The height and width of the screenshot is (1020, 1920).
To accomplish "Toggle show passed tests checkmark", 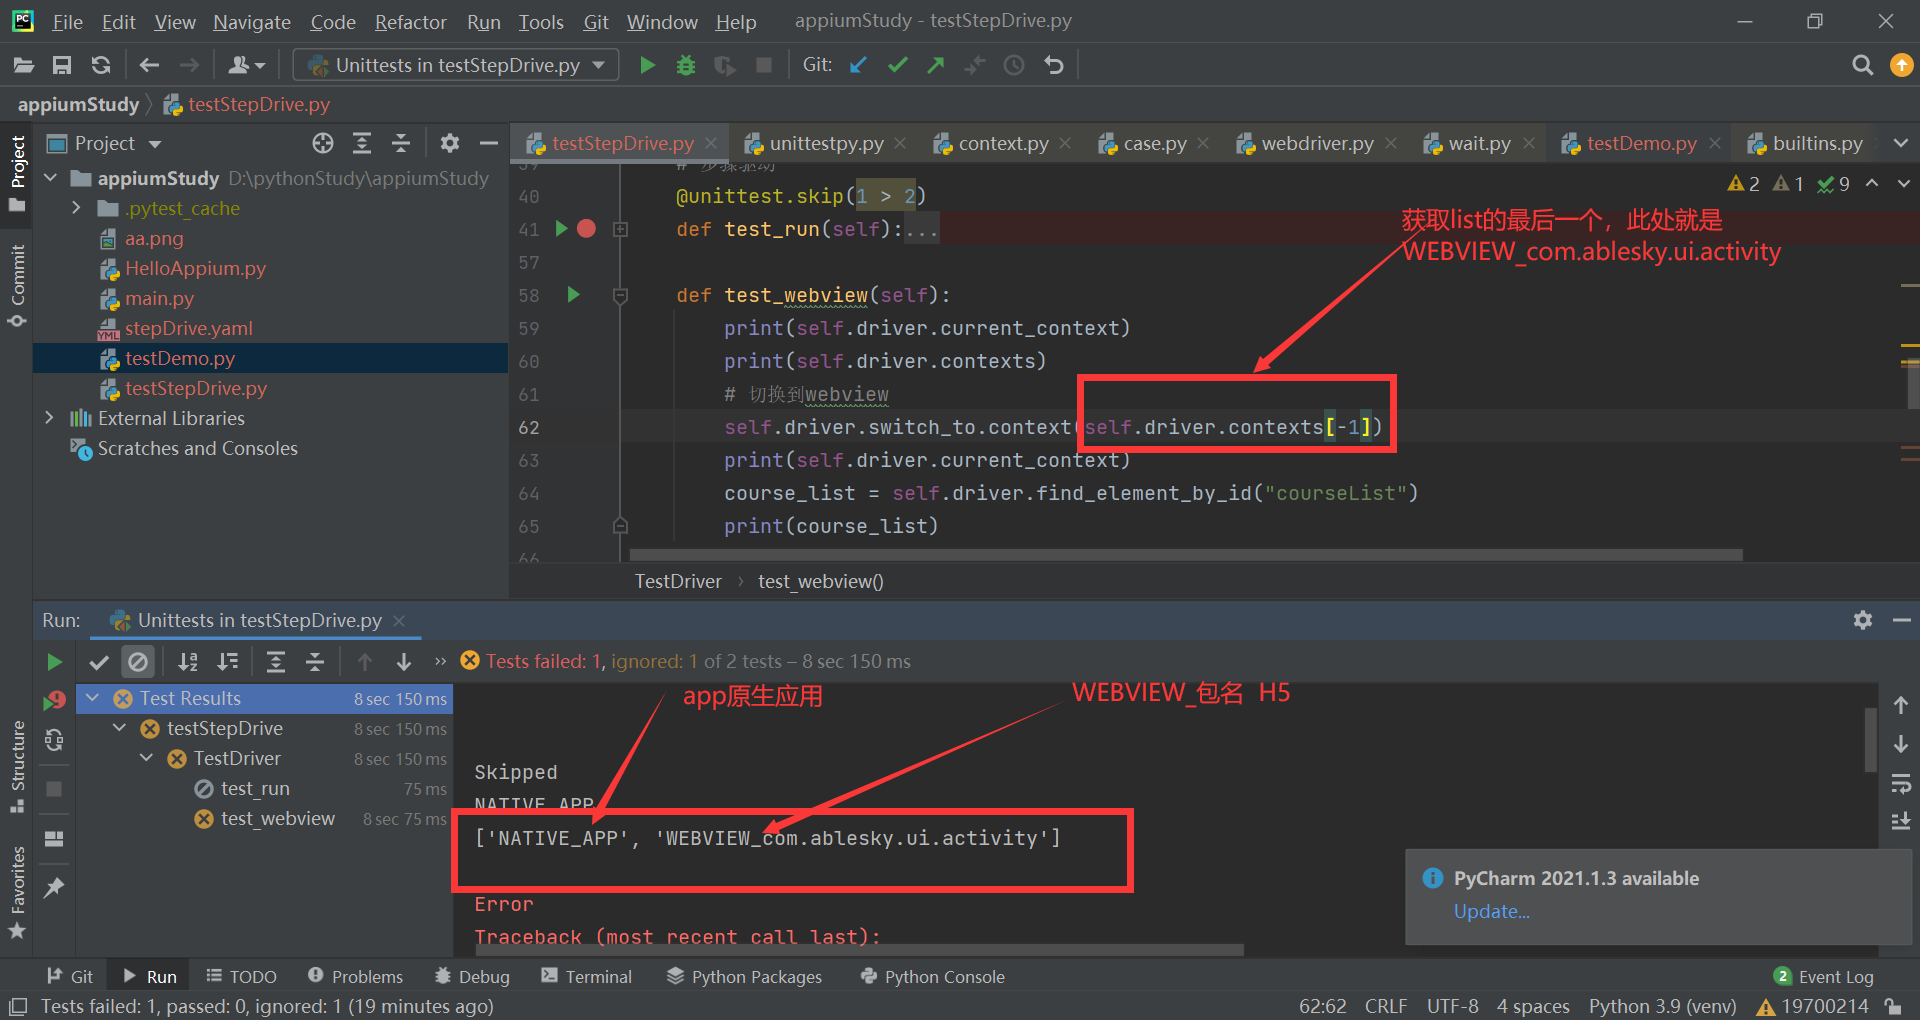I will point(99,661).
